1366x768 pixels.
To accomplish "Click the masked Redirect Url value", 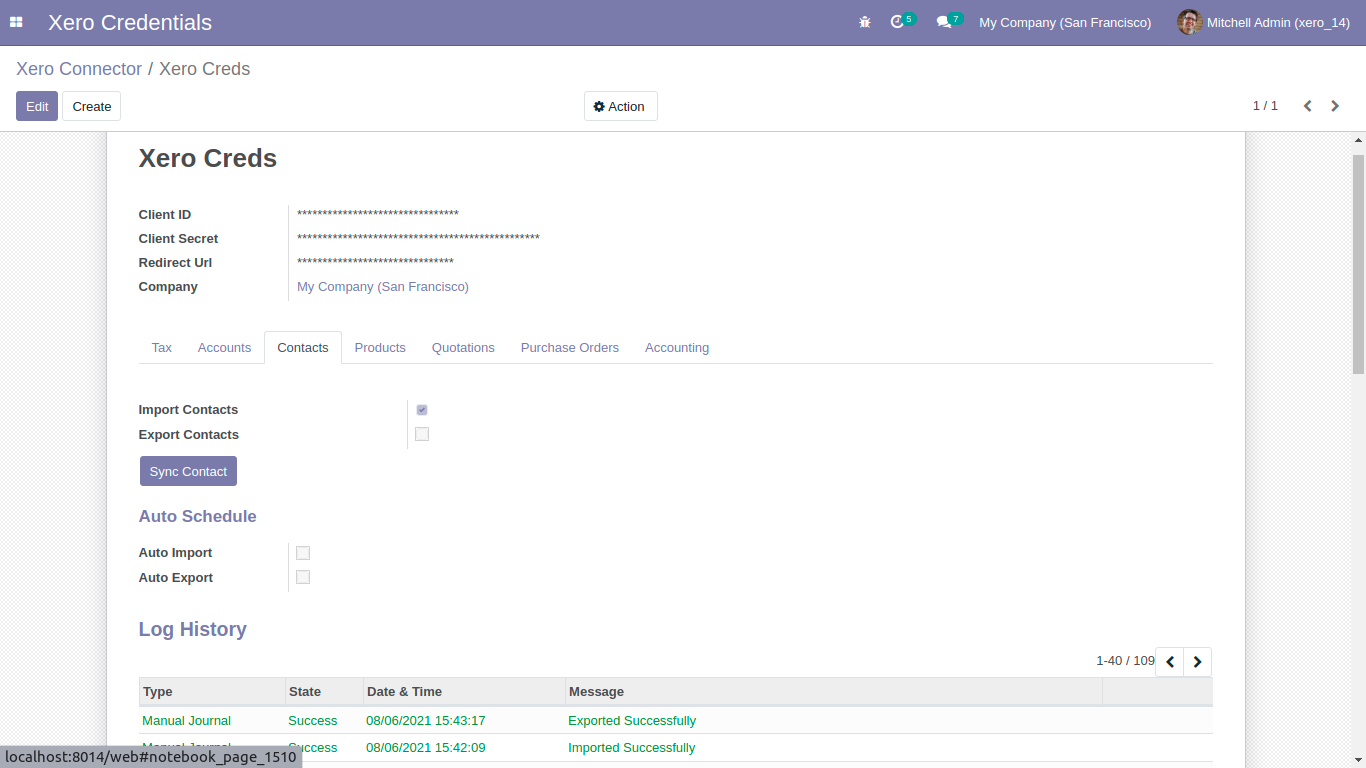I will 375,263.
